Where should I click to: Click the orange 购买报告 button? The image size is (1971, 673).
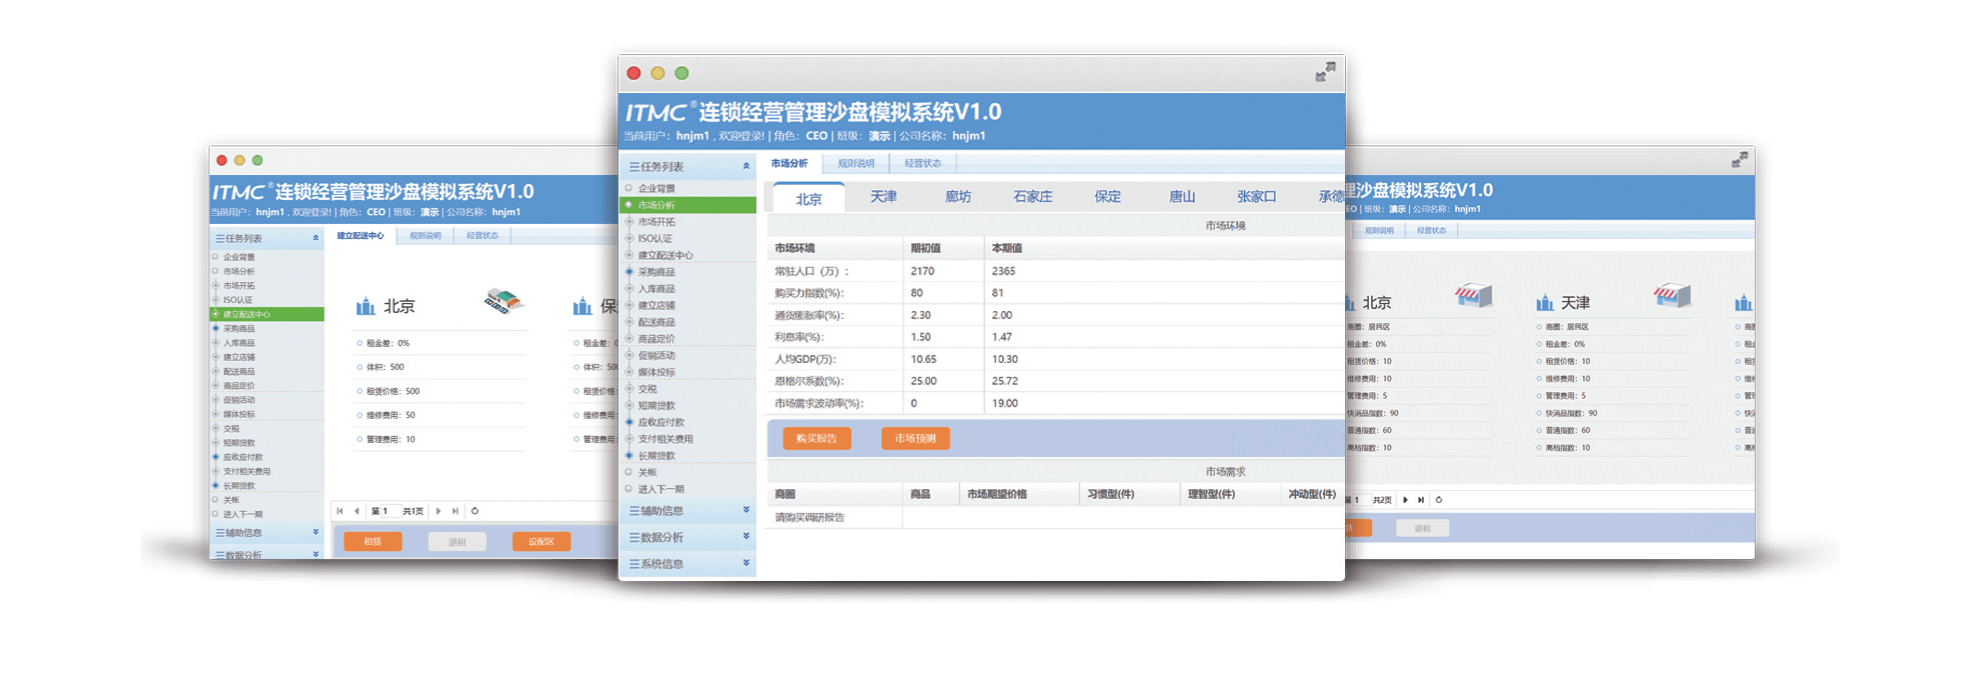pos(817,438)
